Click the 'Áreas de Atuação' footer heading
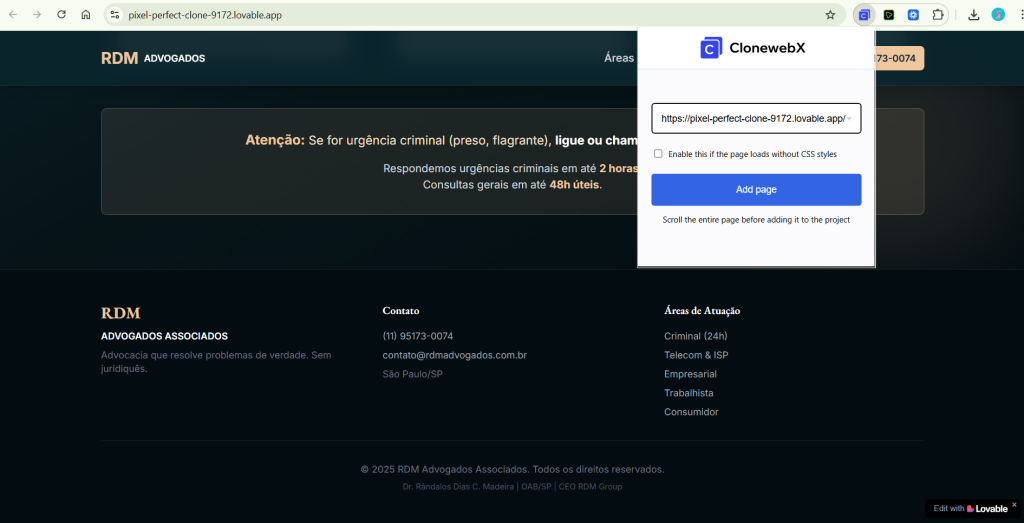 [702, 311]
